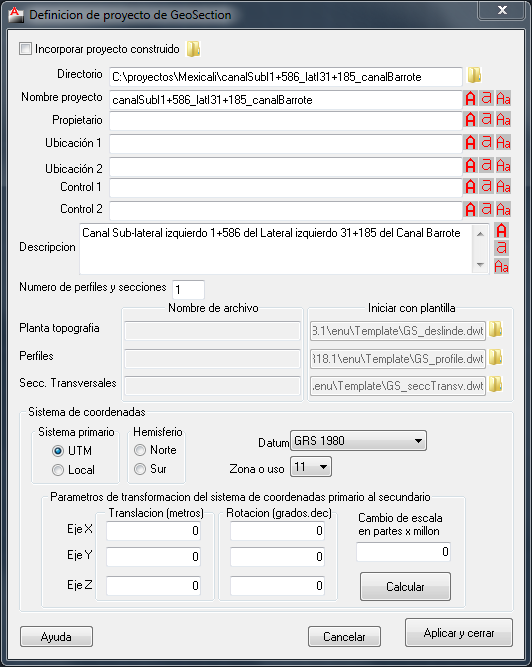Focus the Control 2 input field

(286, 211)
